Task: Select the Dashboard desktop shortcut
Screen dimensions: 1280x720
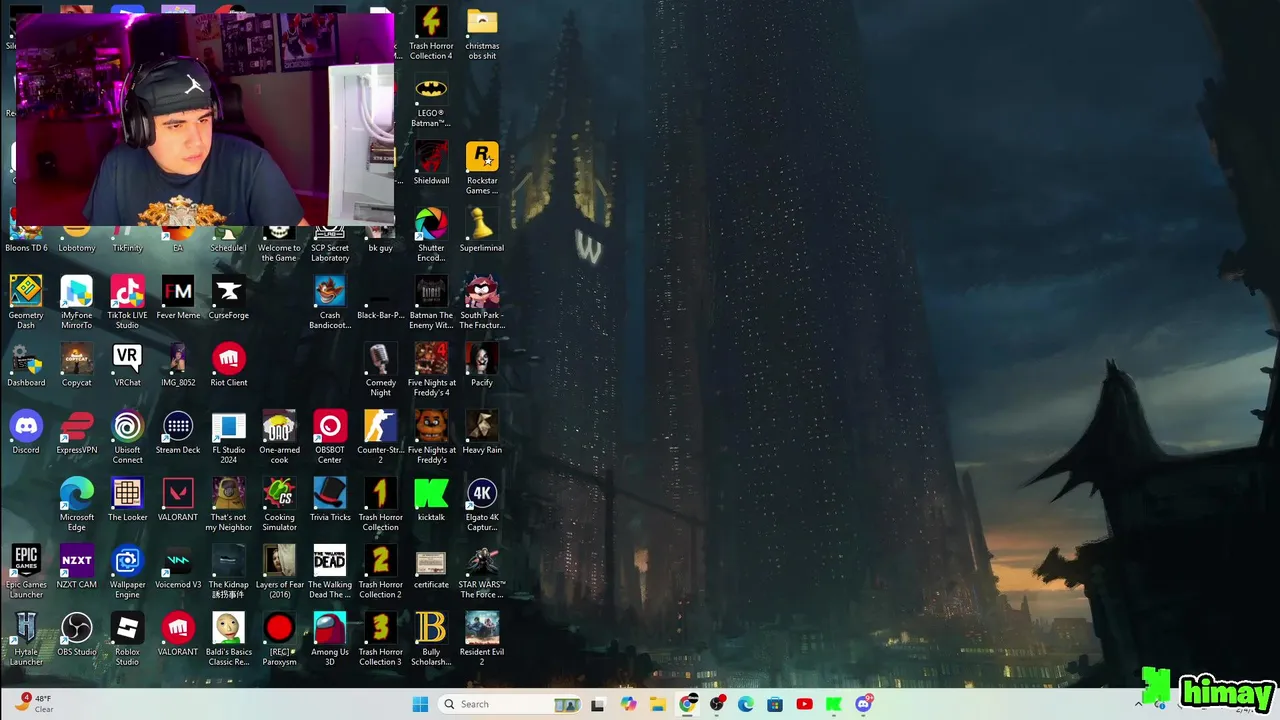Action: [x=26, y=365]
